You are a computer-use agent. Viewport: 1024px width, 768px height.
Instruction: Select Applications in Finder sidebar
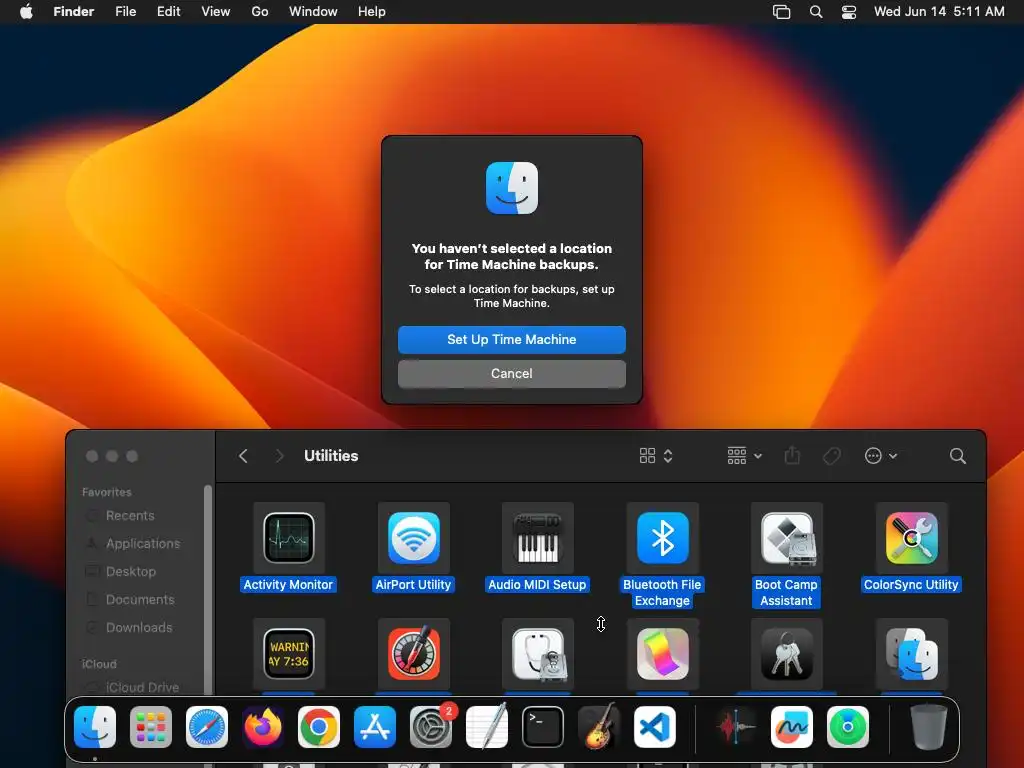pos(142,543)
